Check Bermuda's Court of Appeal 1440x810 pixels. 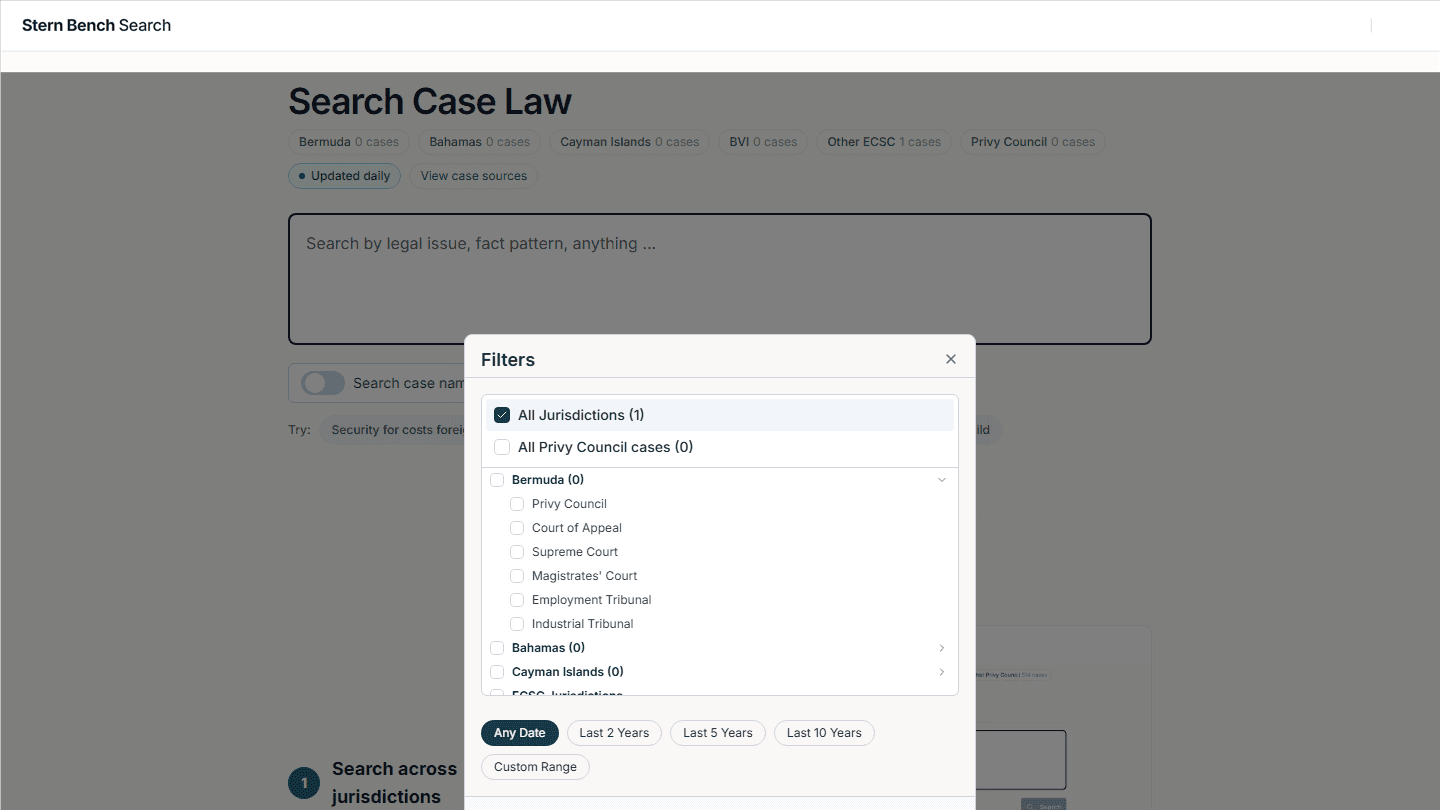517,527
